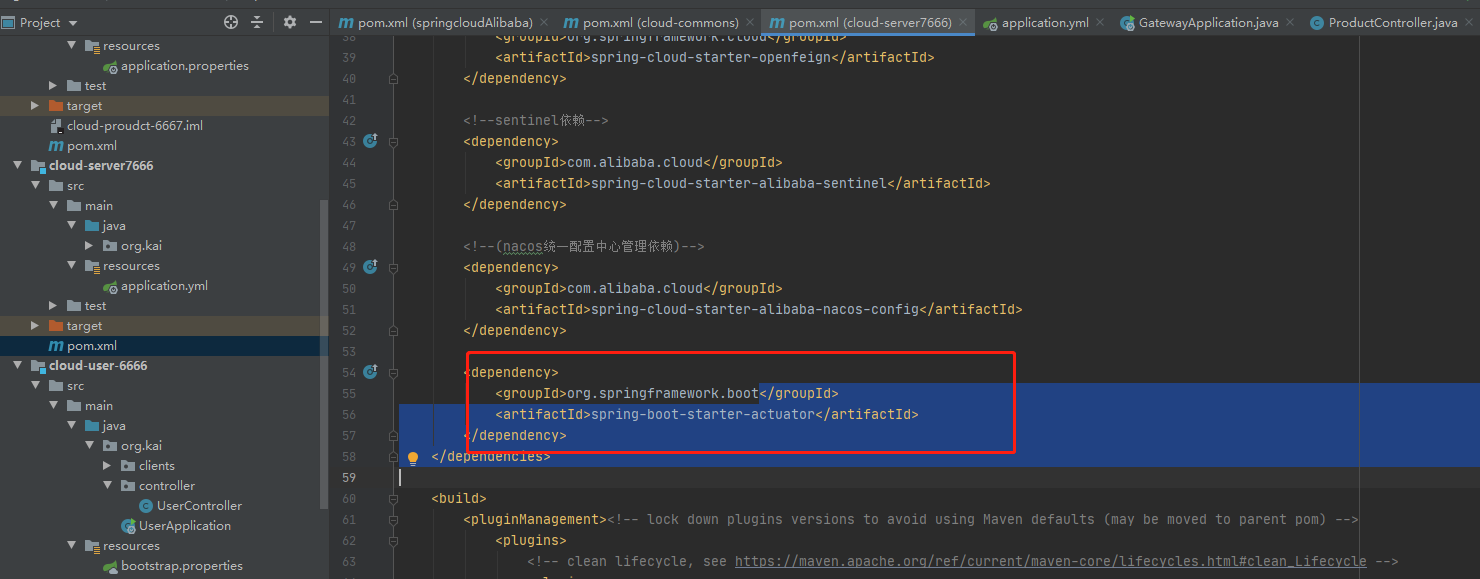
Task: Click the Maven icon of highlighted pom.xml
Action: pos(56,346)
